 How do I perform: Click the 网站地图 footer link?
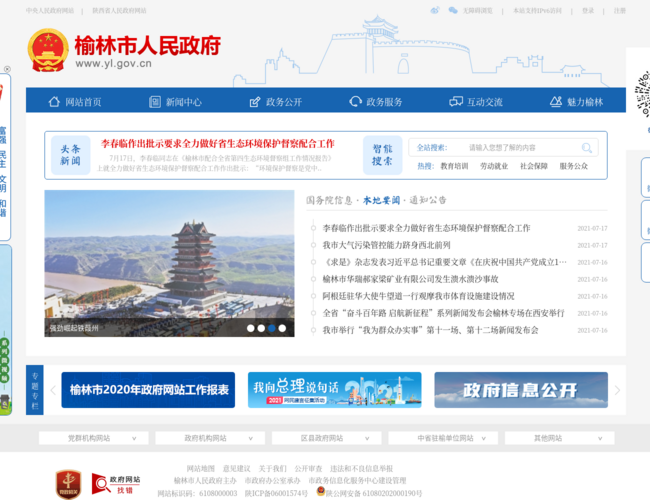pos(201,469)
